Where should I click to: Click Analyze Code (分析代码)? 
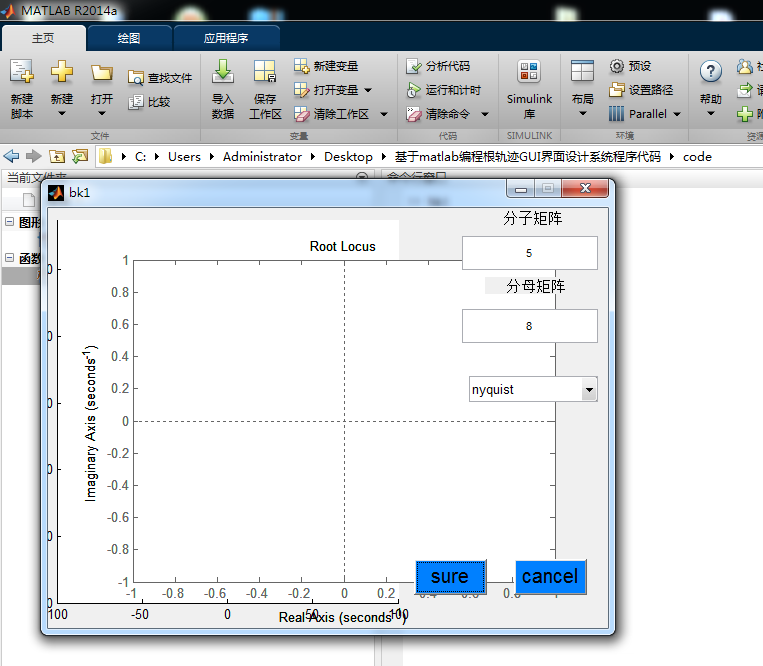(x=438, y=66)
